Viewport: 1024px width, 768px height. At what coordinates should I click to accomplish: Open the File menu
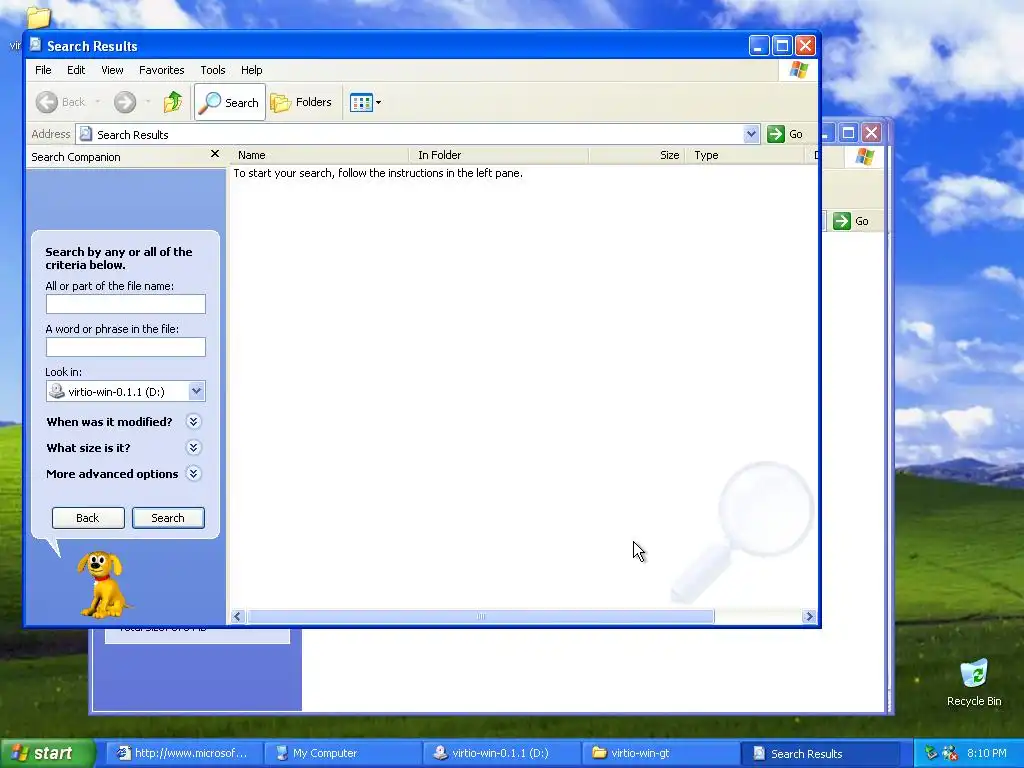(x=43, y=70)
